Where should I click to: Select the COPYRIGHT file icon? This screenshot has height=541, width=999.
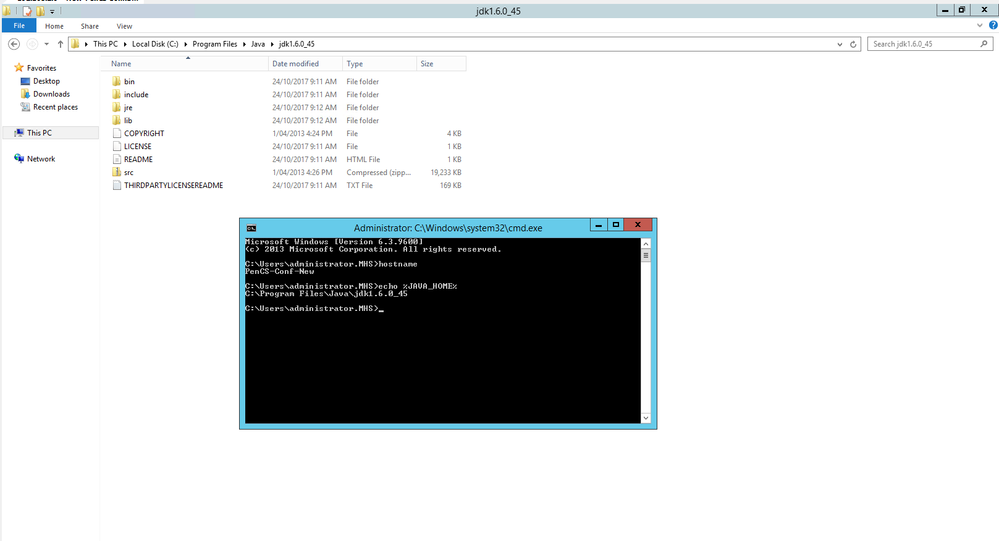(x=117, y=133)
